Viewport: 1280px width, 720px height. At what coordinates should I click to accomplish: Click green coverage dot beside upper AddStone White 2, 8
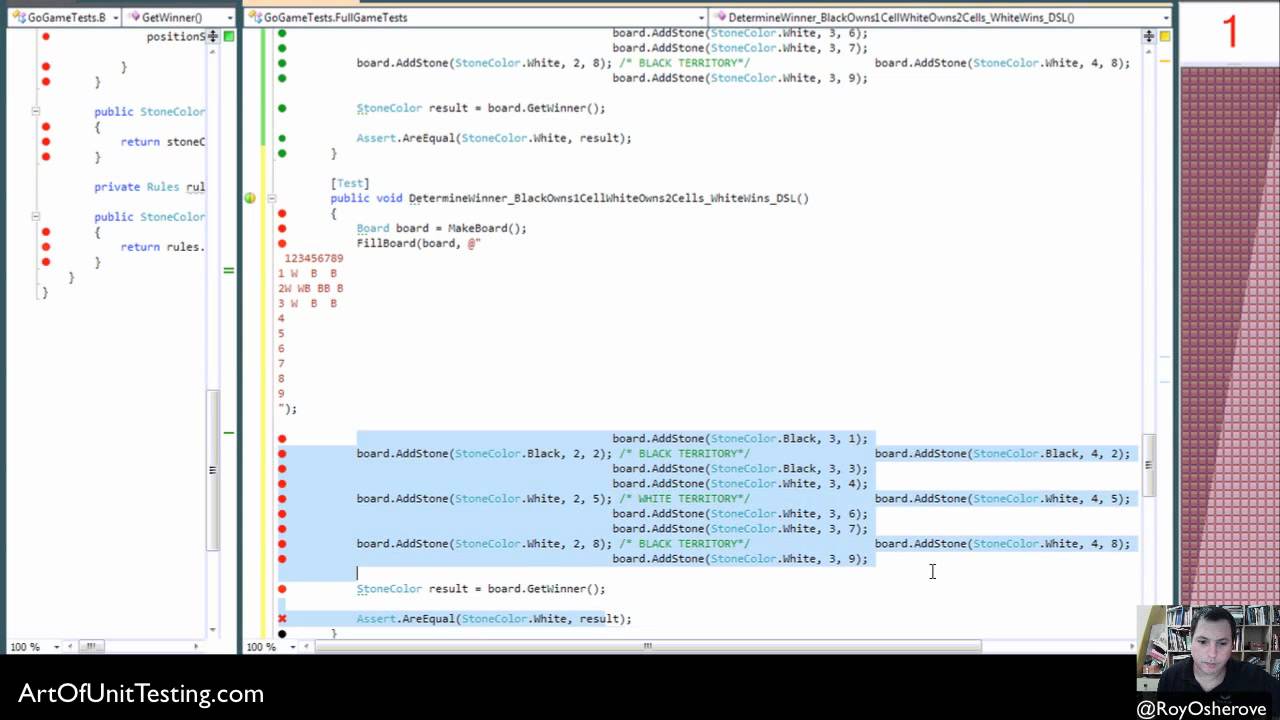(282, 63)
